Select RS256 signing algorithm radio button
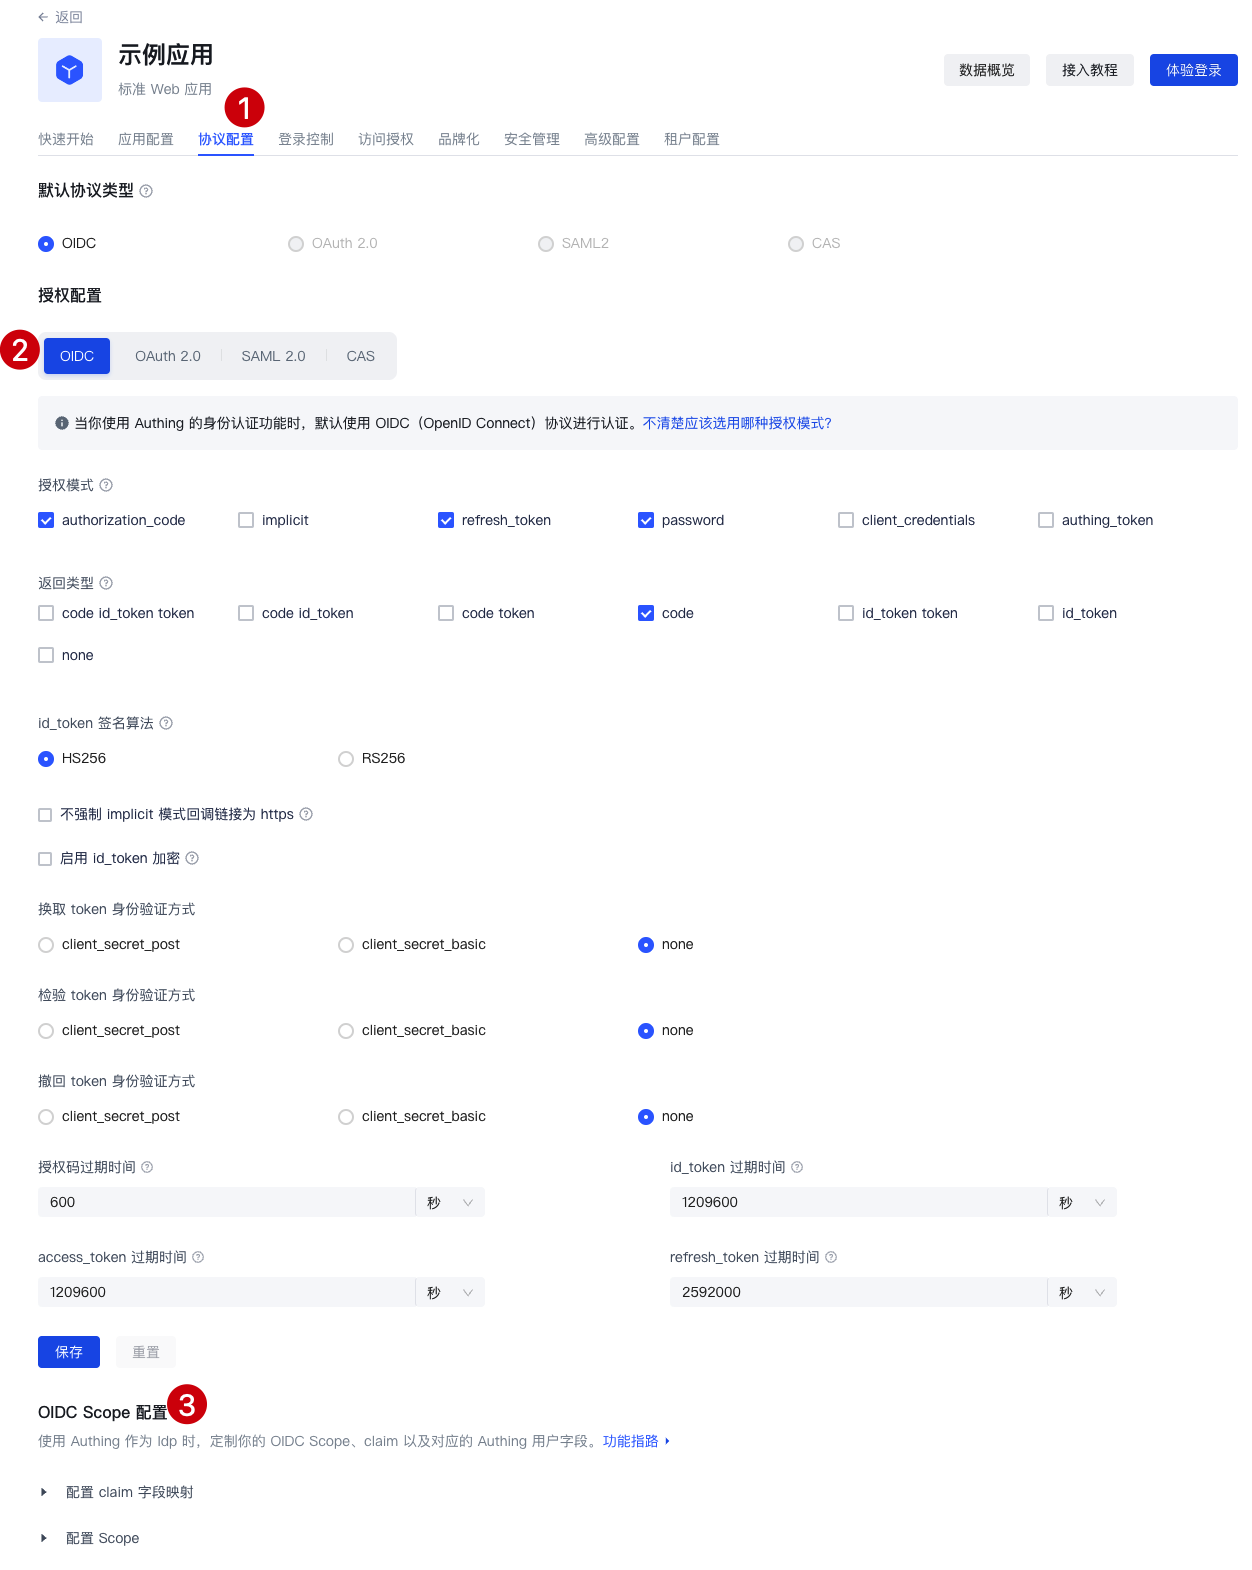 click(x=346, y=759)
